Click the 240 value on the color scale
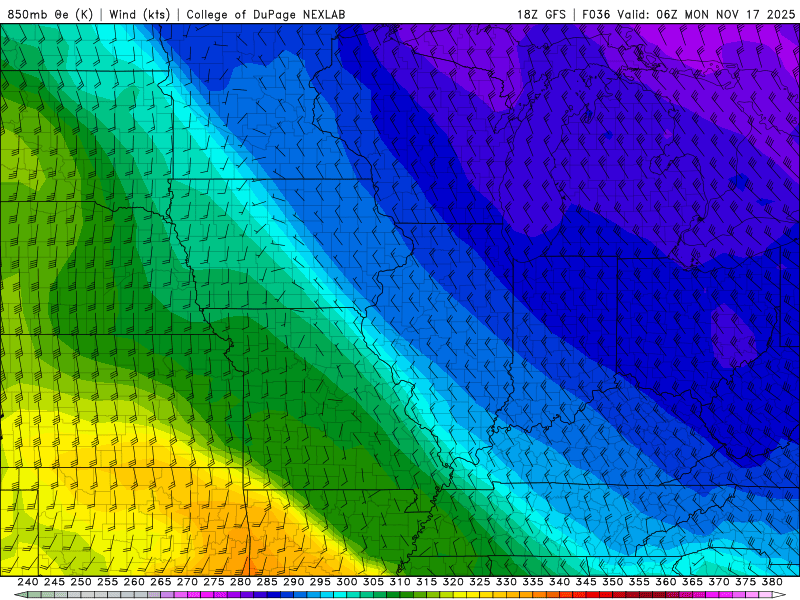Viewport: 800px width, 600px height. (28, 582)
